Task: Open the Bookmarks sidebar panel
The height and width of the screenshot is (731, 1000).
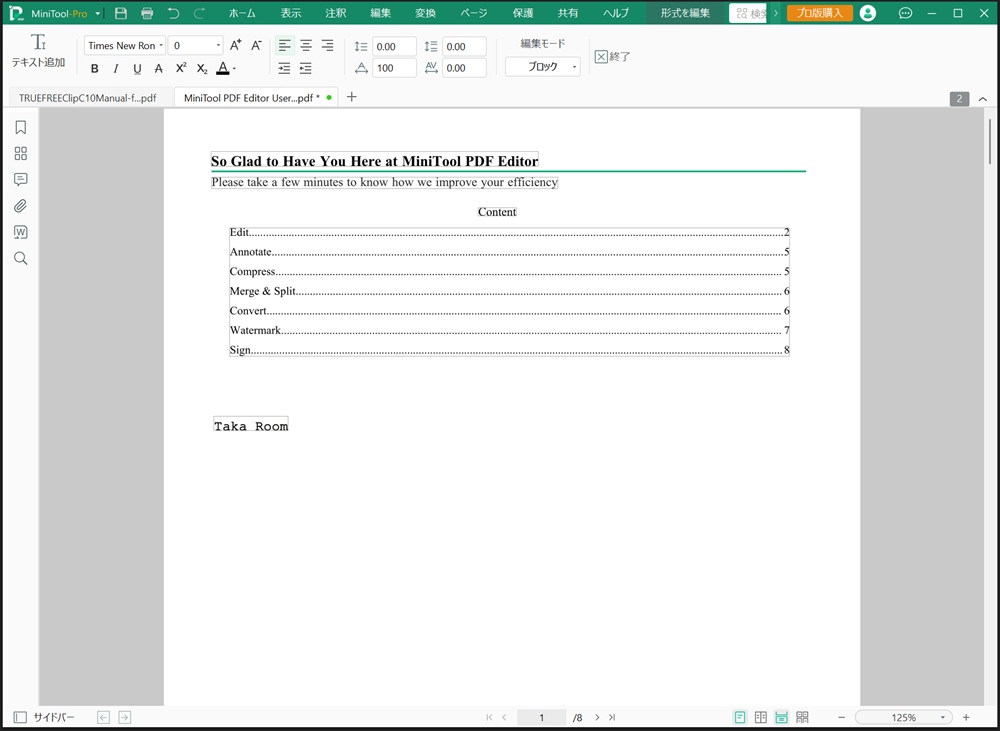Action: point(20,128)
